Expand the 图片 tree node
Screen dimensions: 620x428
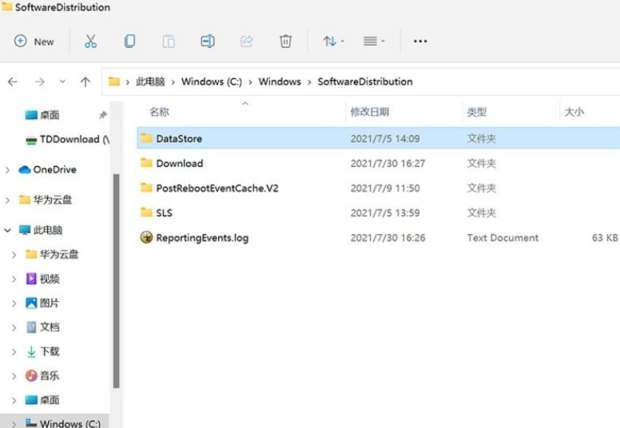pyautogui.click(x=14, y=303)
